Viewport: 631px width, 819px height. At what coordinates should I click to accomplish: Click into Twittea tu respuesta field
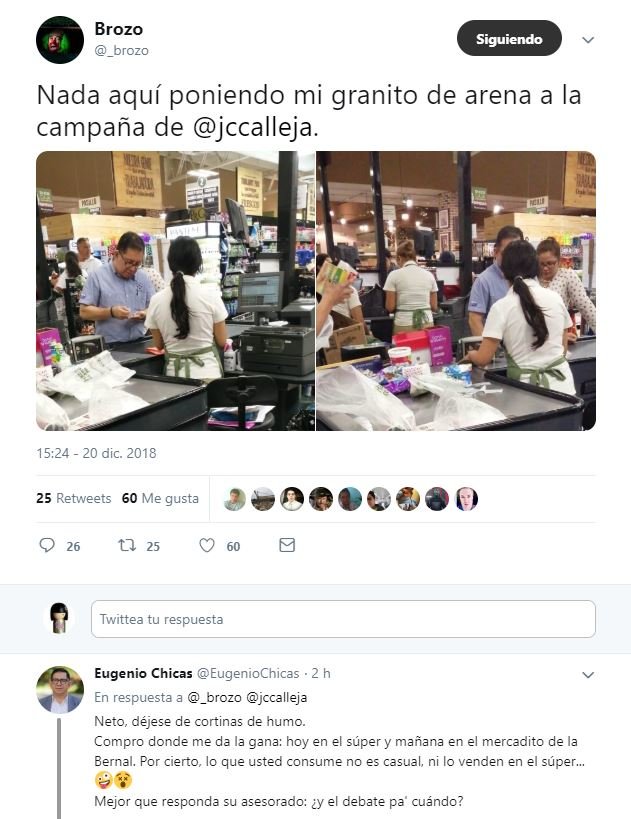coord(343,619)
